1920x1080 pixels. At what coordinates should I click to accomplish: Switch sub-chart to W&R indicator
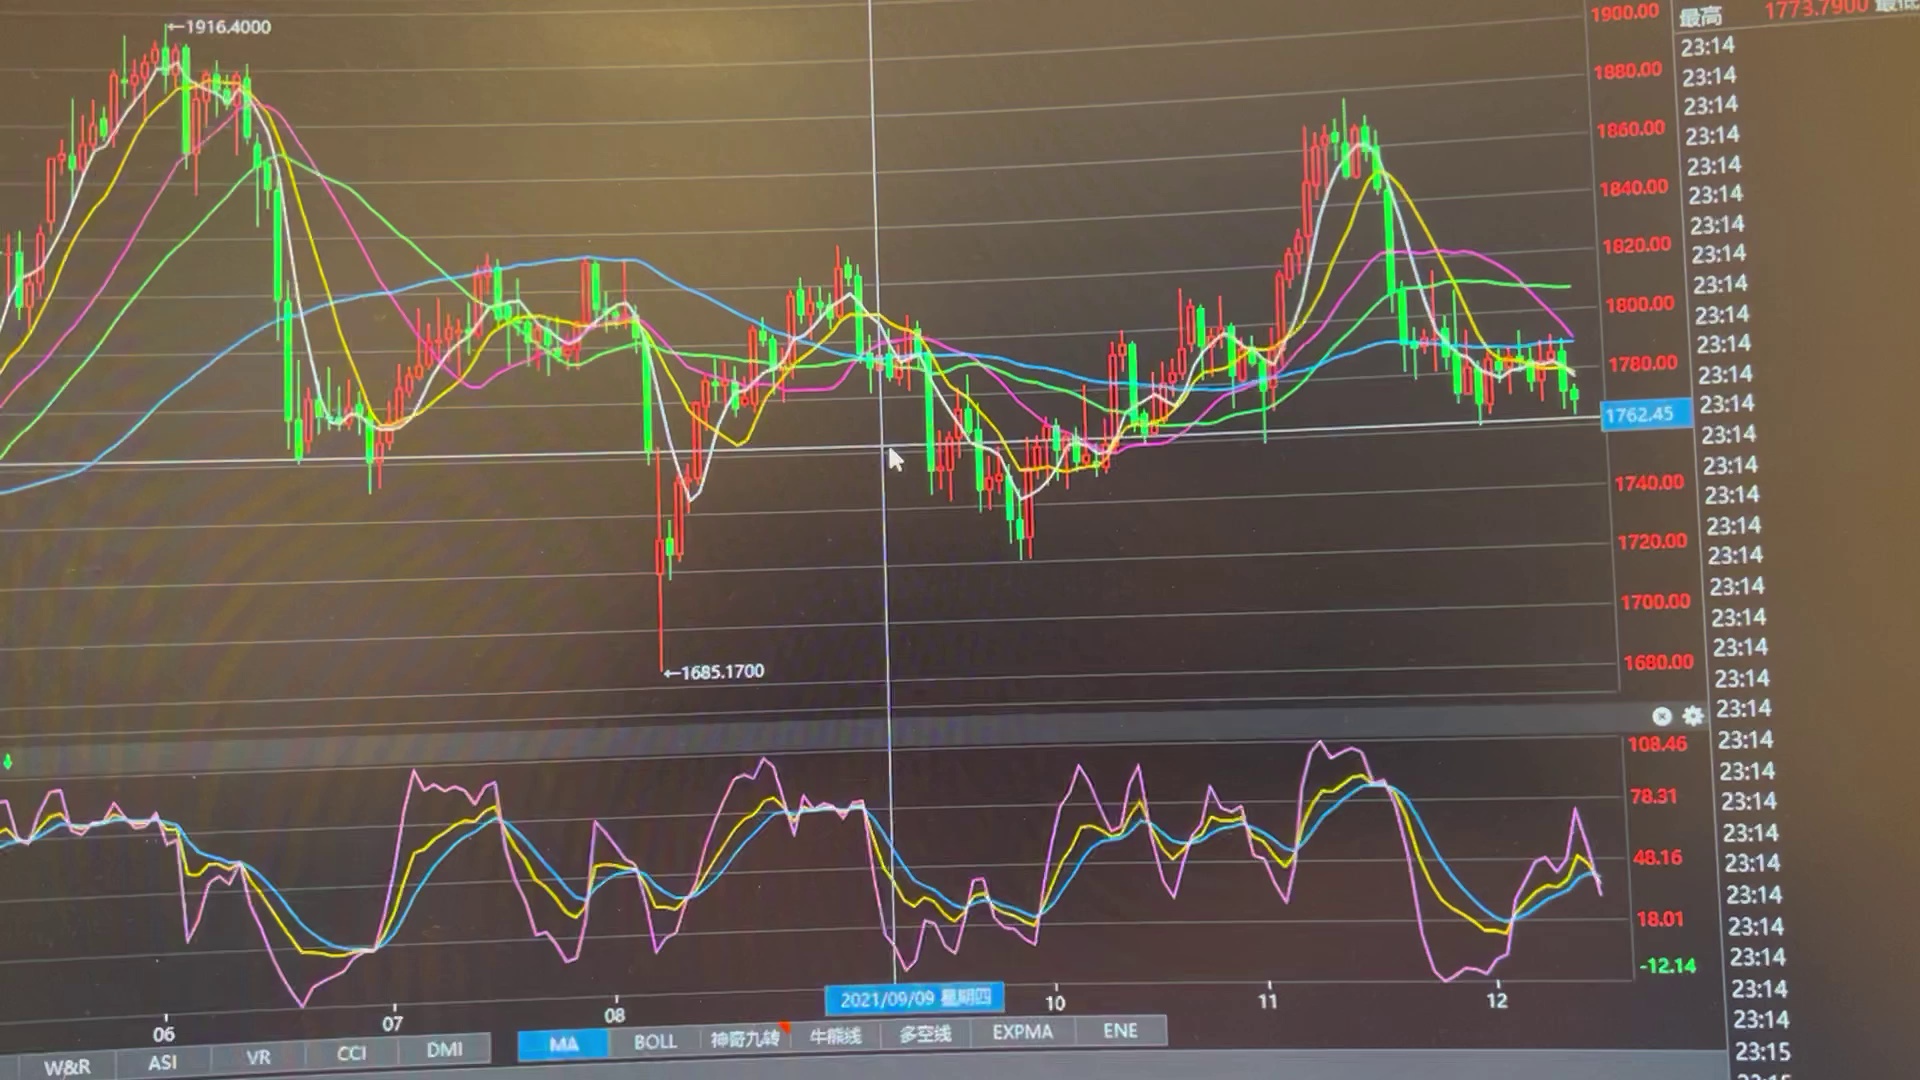(x=67, y=1067)
